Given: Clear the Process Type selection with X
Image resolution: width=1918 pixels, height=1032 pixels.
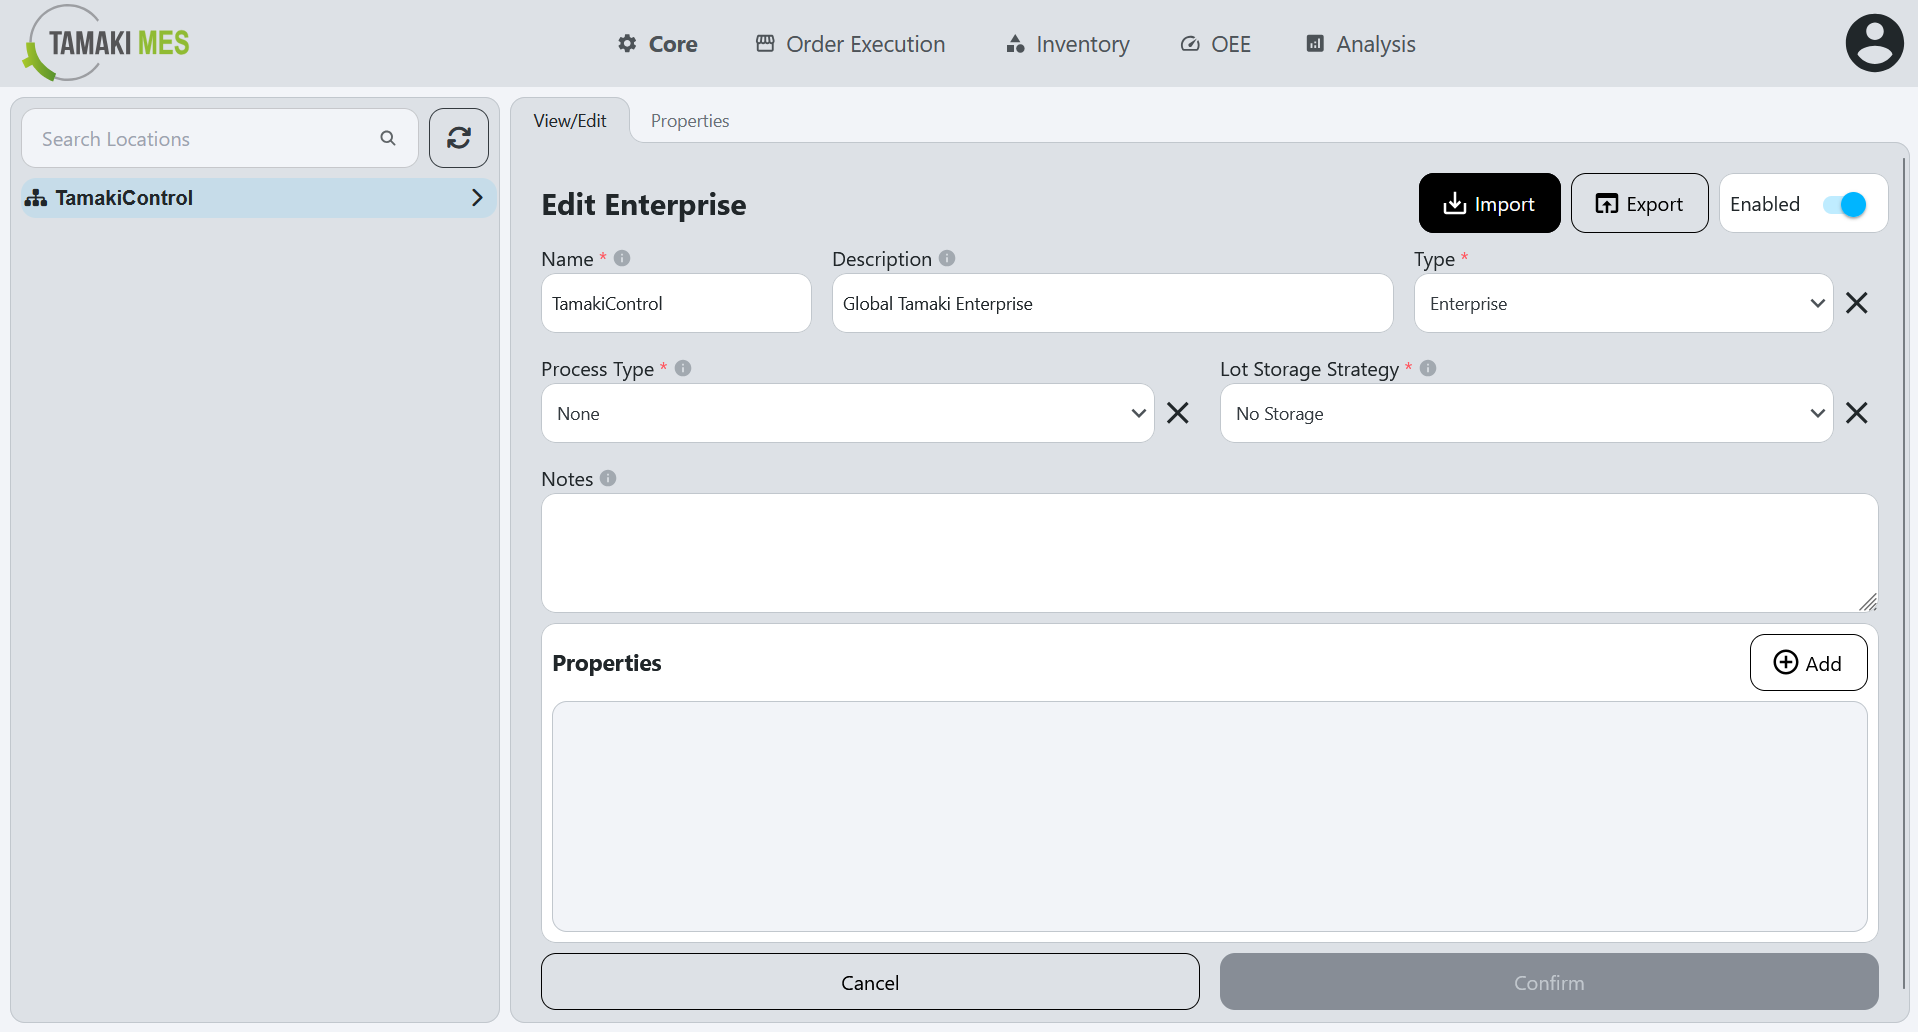Looking at the screenshot, I should pyautogui.click(x=1178, y=413).
